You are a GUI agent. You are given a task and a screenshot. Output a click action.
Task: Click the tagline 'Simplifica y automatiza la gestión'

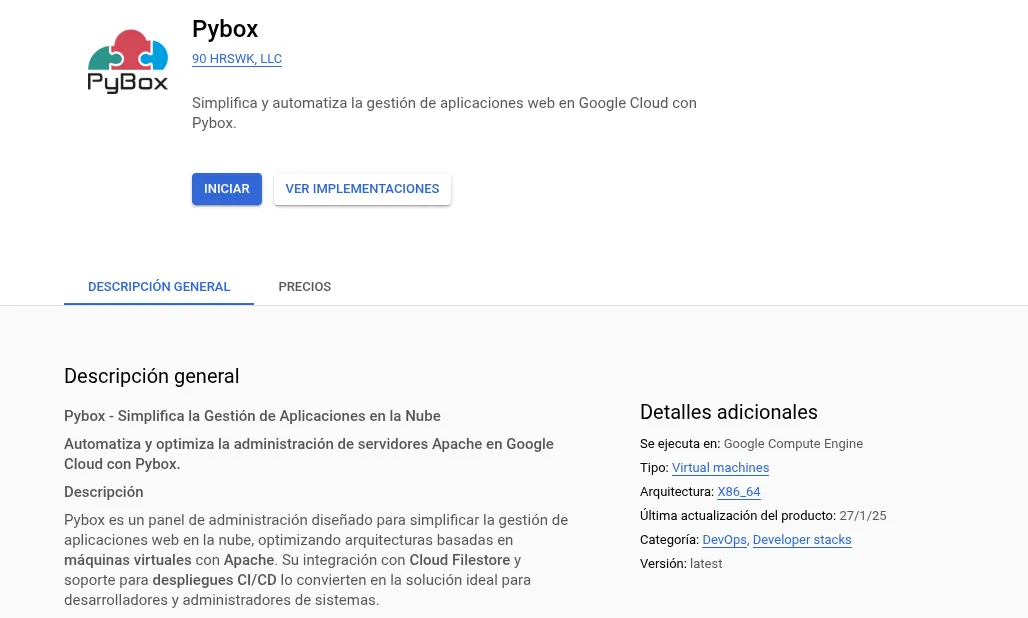click(x=444, y=113)
